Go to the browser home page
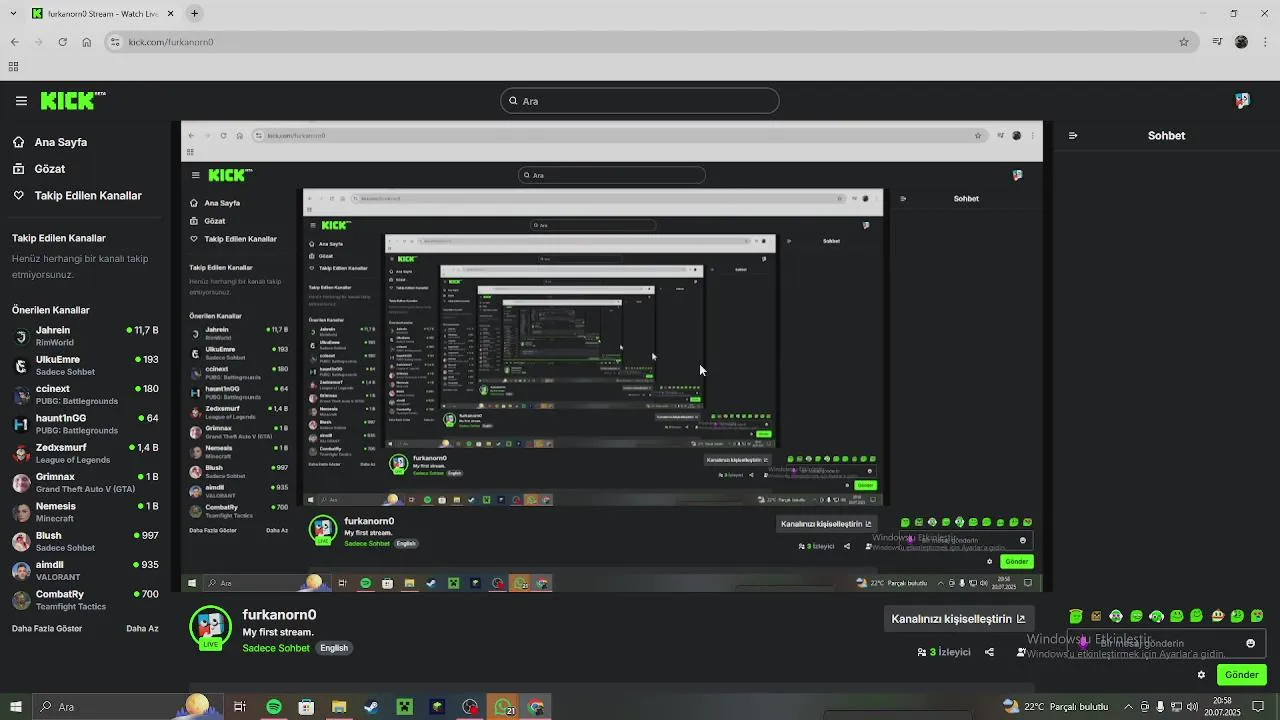 coord(86,42)
